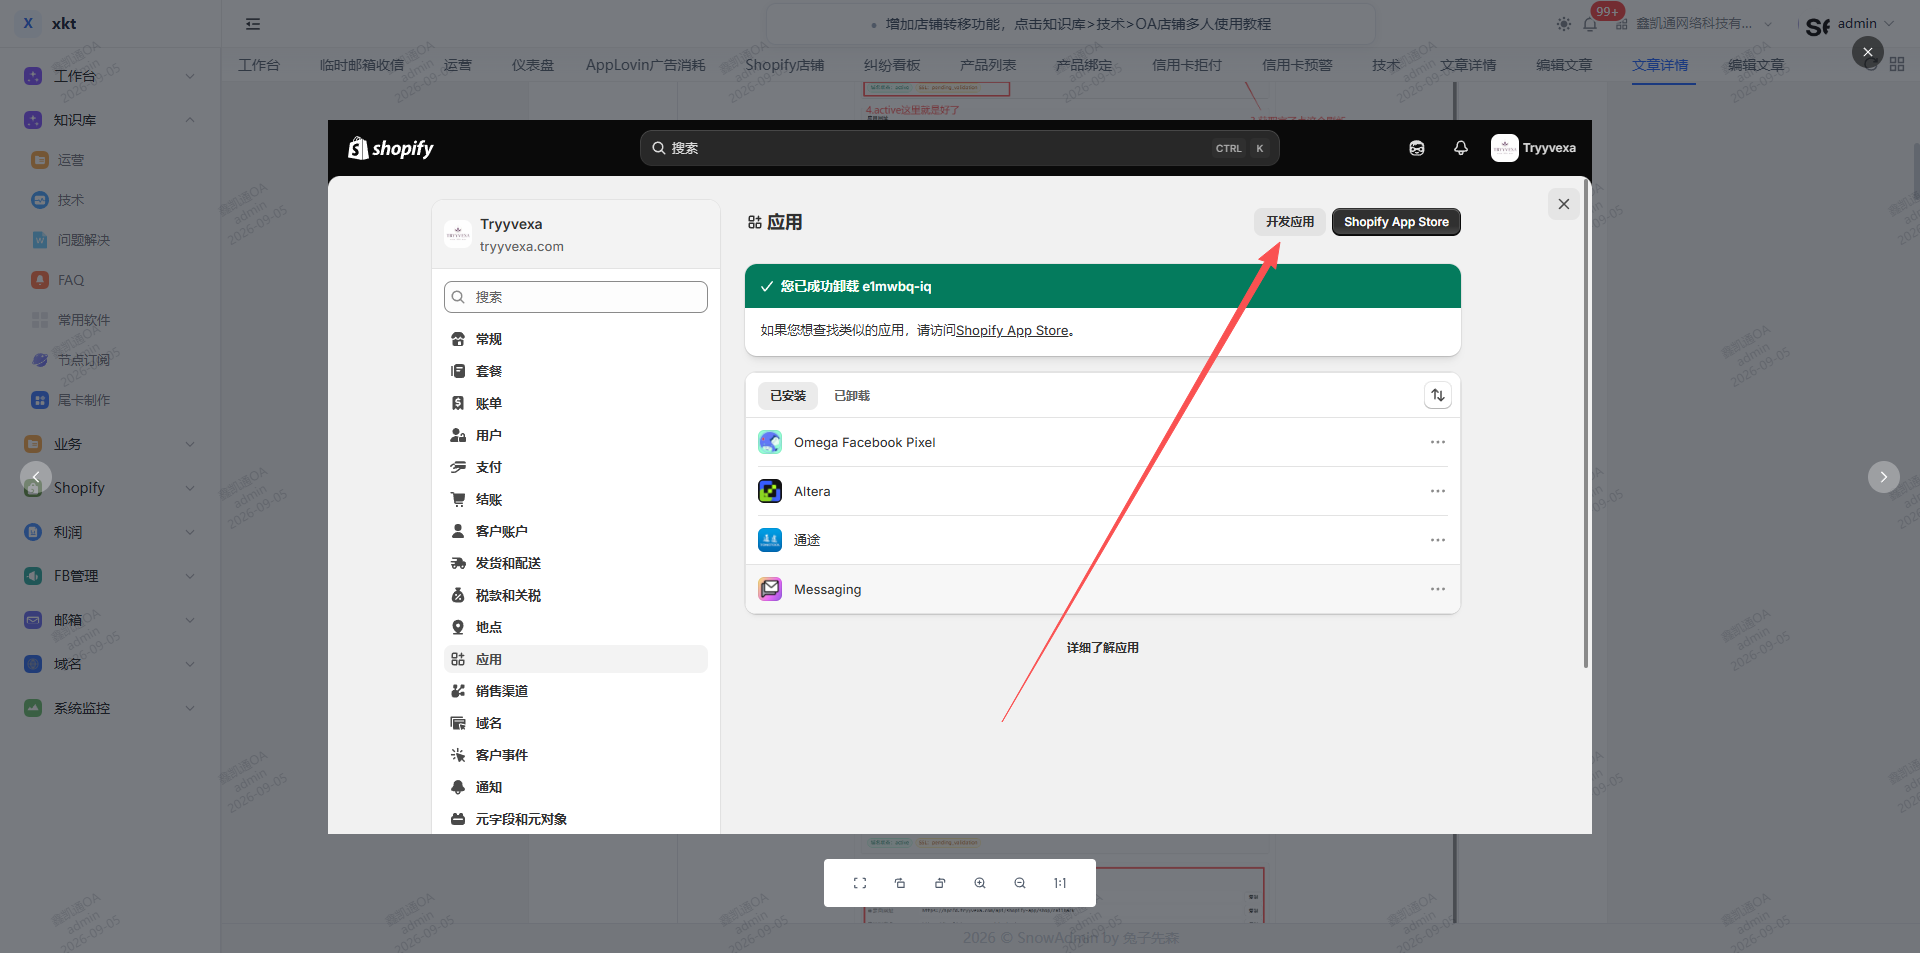Go to the next image arrow
The height and width of the screenshot is (953, 1920).
pyautogui.click(x=1884, y=477)
